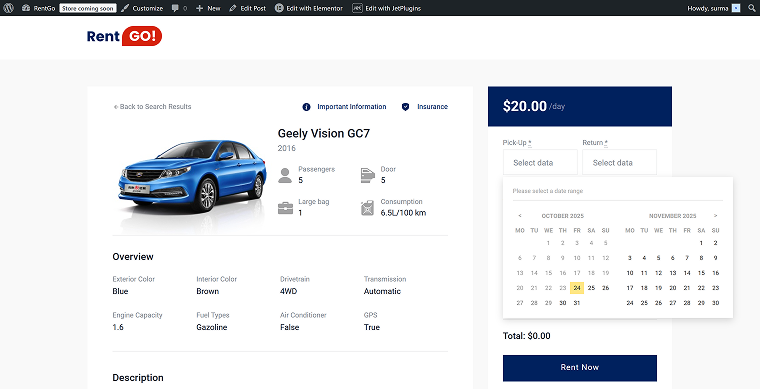The height and width of the screenshot is (389, 760).
Task: Click the Description heading
Action: click(x=138, y=378)
